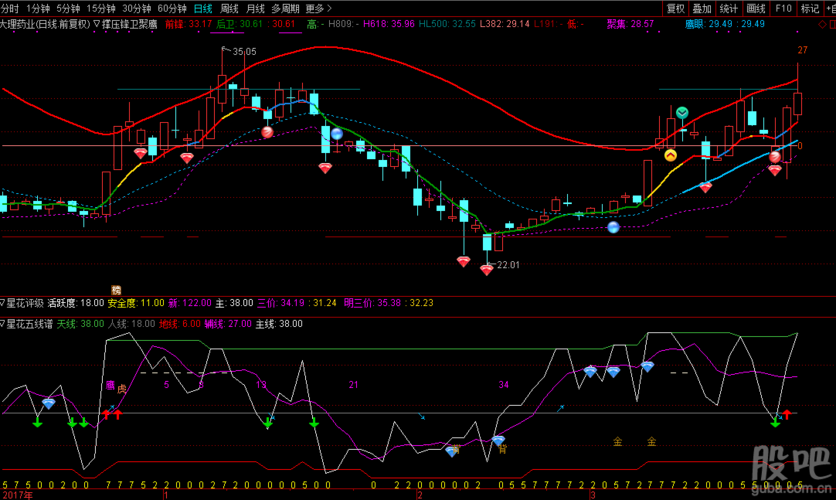Click the purple 13 count label
The height and width of the screenshot is (500, 836).
[261, 385]
